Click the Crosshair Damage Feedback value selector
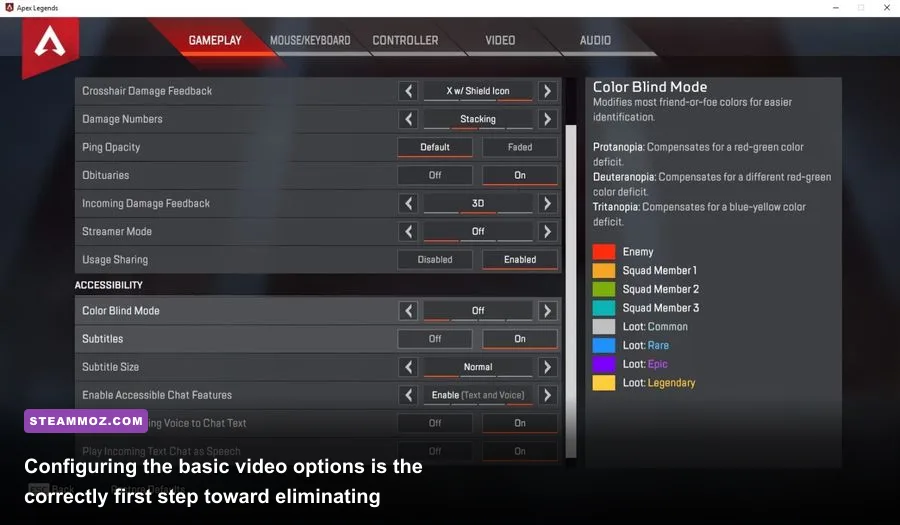This screenshot has height=525, width=900. pos(478,91)
